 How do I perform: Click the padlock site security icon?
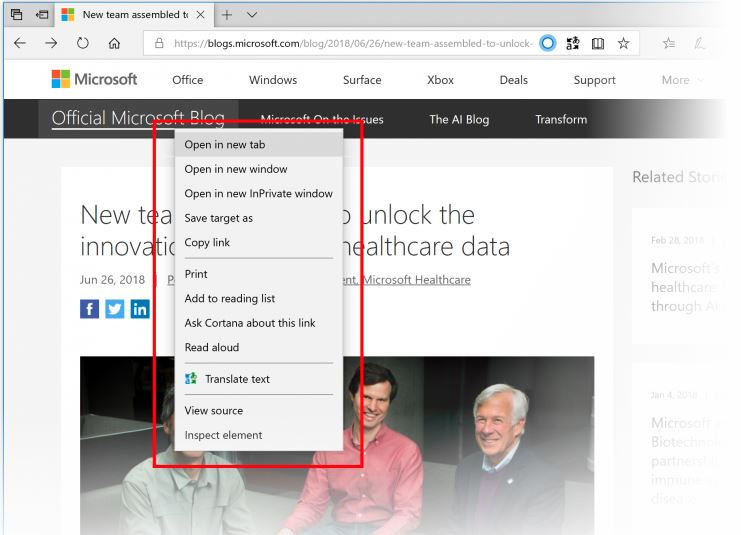point(159,43)
